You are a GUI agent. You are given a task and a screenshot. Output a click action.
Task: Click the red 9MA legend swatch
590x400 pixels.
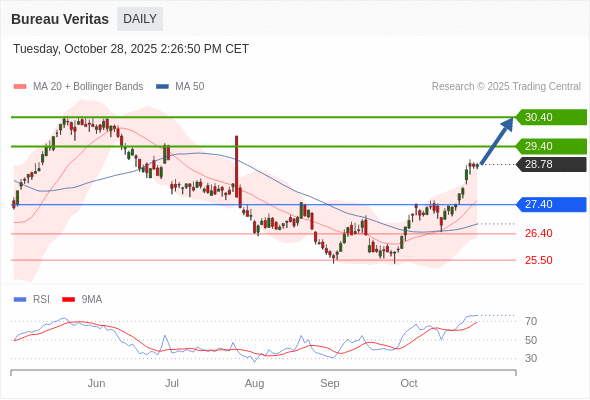[68, 300]
